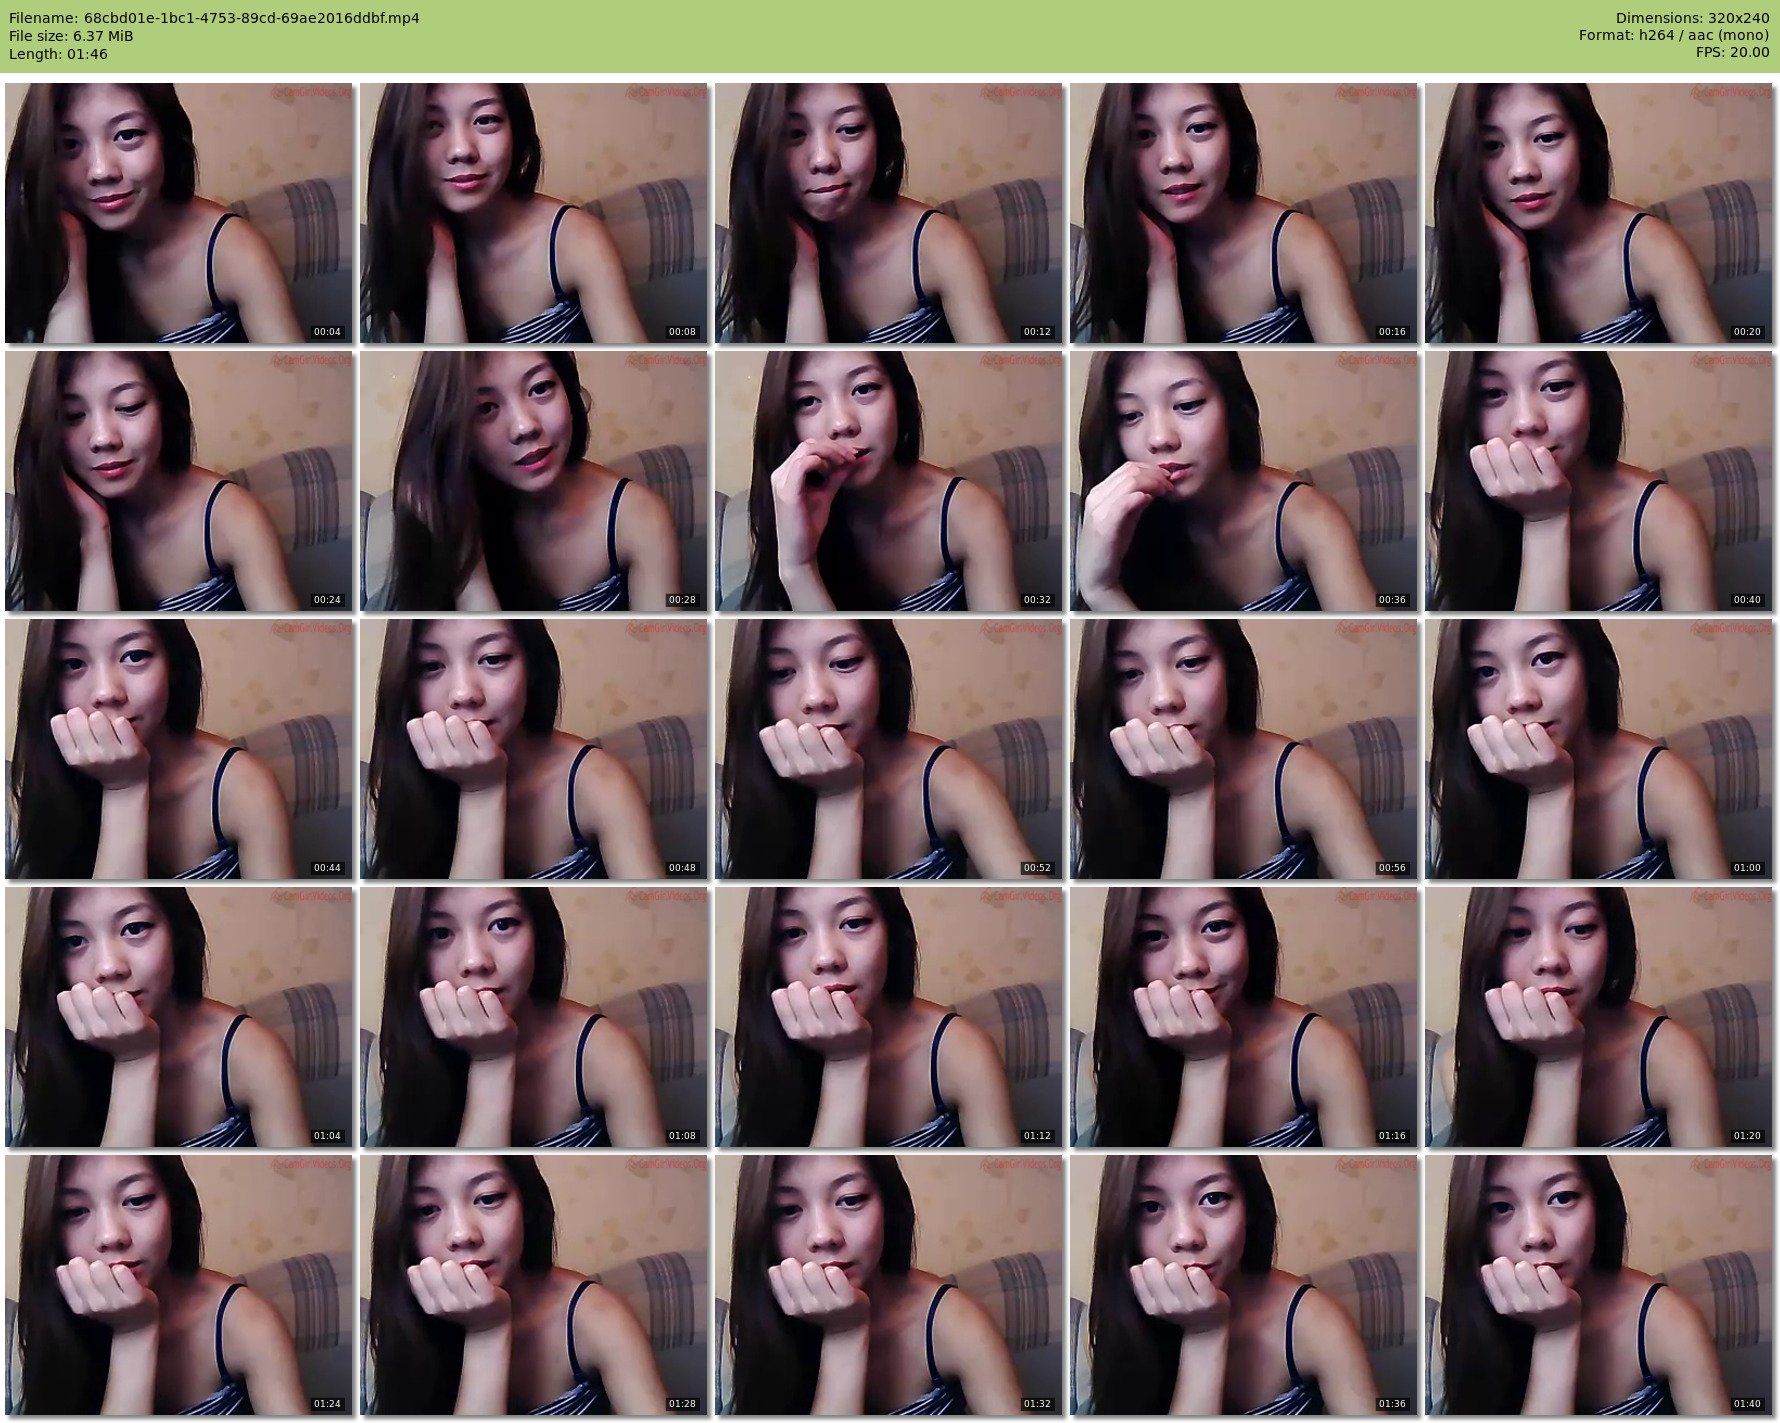Open the frame stamped 00:24
The width and height of the screenshot is (1780, 1423).
tap(179, 481)
